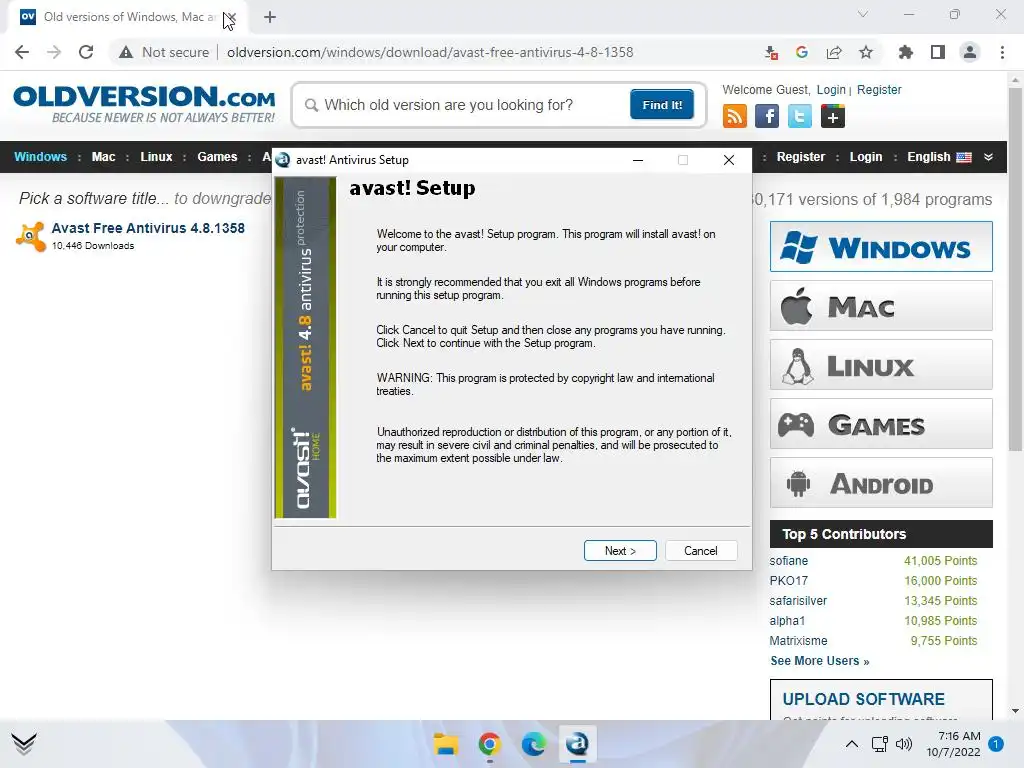Close the Old versions browser tab
Viewport: 1024px width, 768px height.
click(230, 17)
